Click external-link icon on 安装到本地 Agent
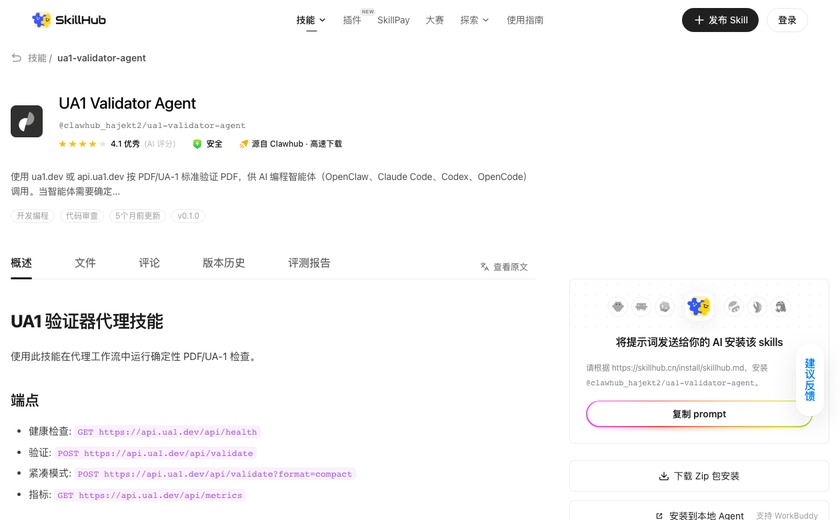 659,516
